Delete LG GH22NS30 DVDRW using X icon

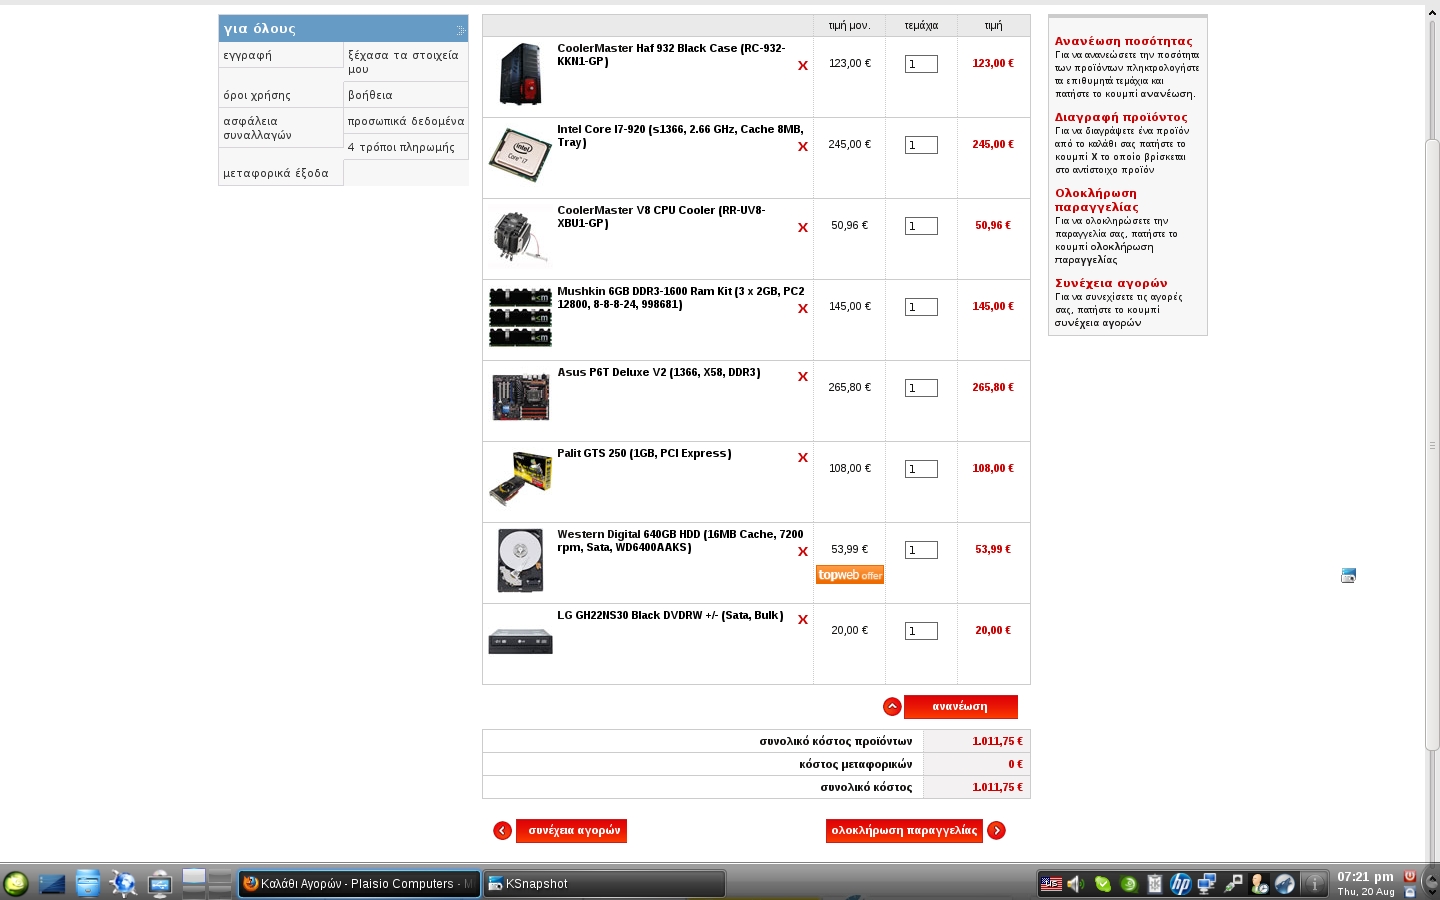(802, 620)
